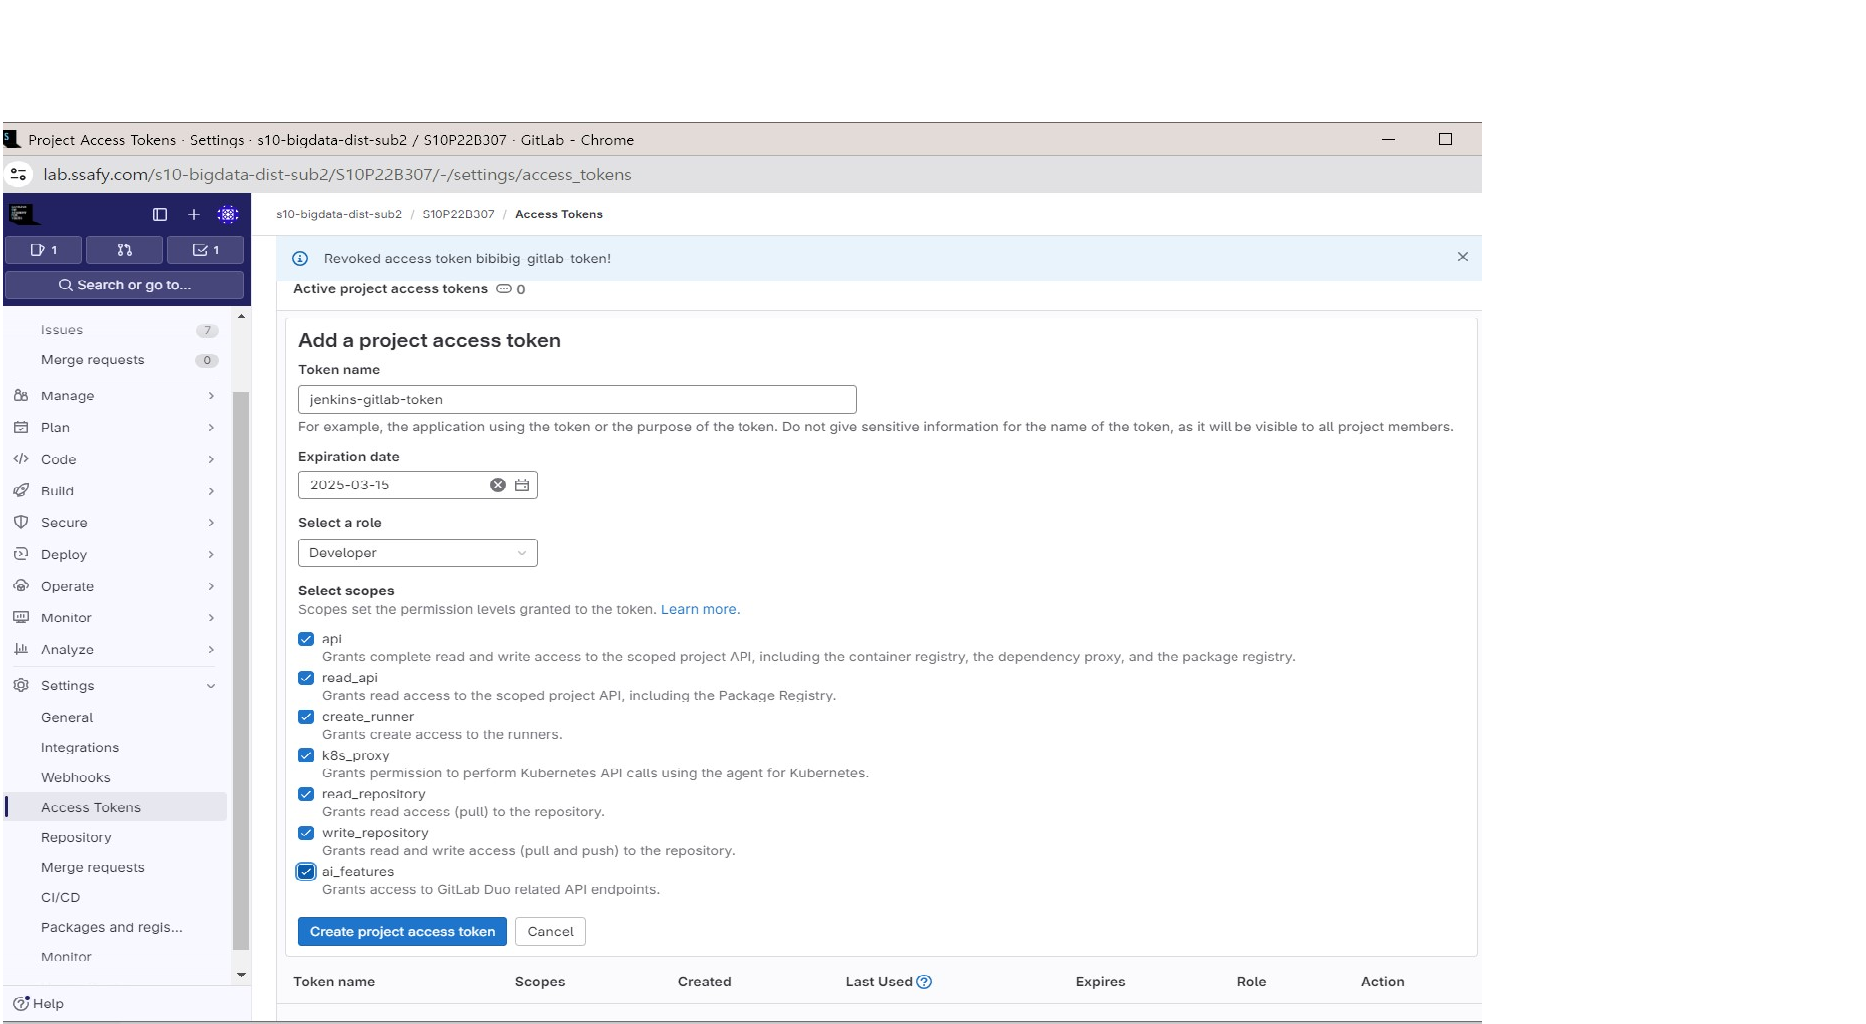Click the sidebar scrollbar up arrow
The height and width of the screenshot is (1024, 1866).
coord(241,316)
